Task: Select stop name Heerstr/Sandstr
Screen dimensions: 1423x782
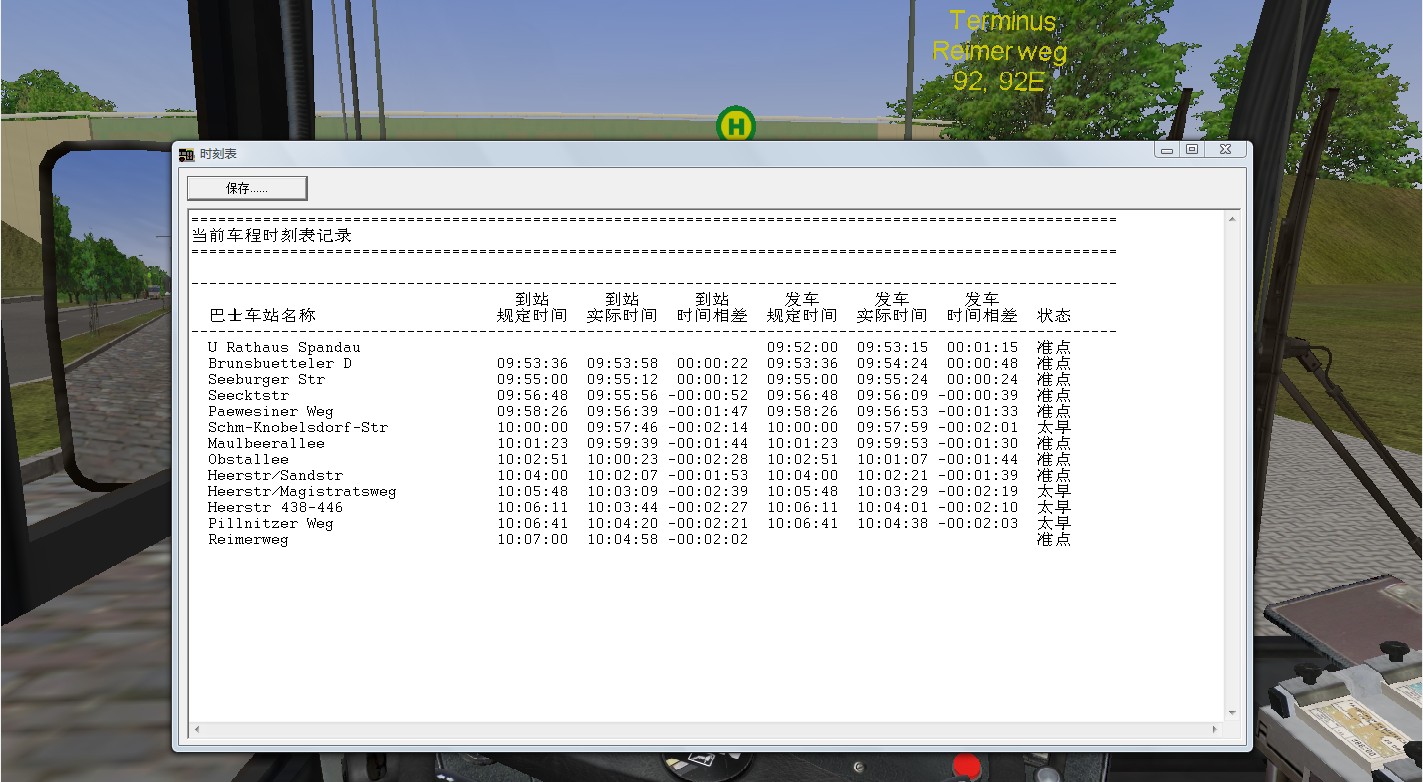Action: point(275,475)
